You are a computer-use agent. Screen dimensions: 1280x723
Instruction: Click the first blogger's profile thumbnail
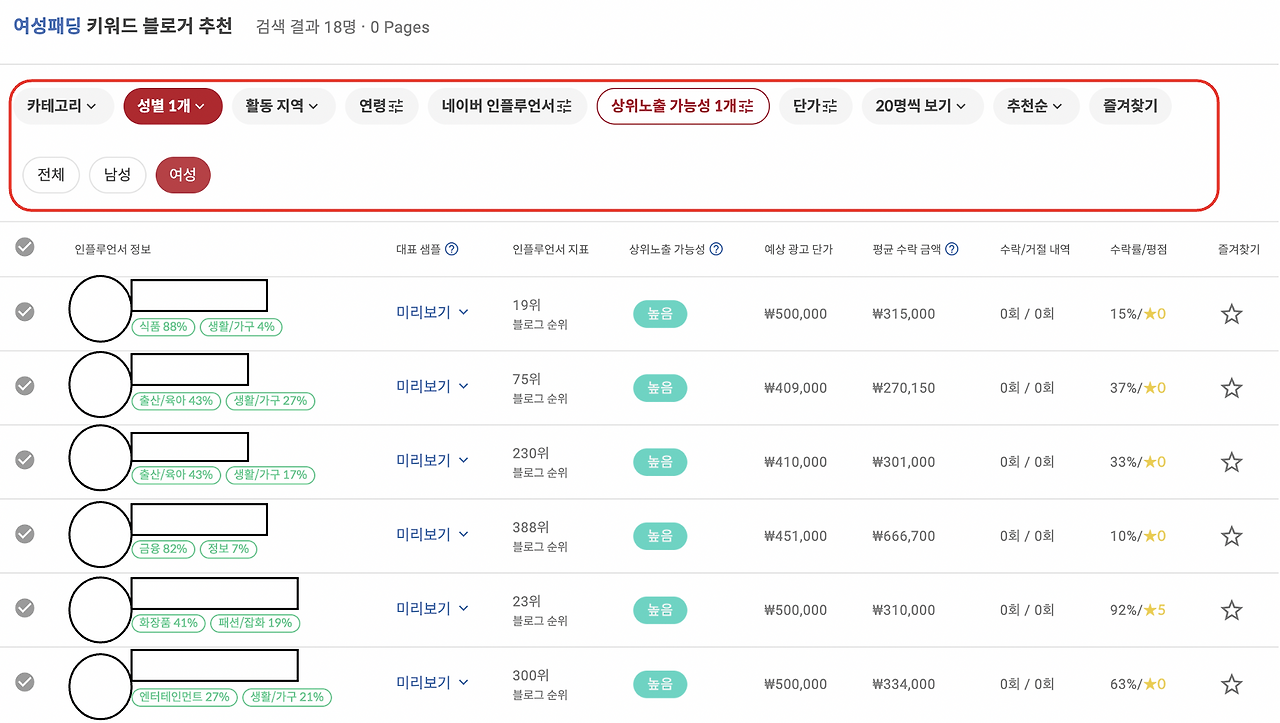pos(100,309)
